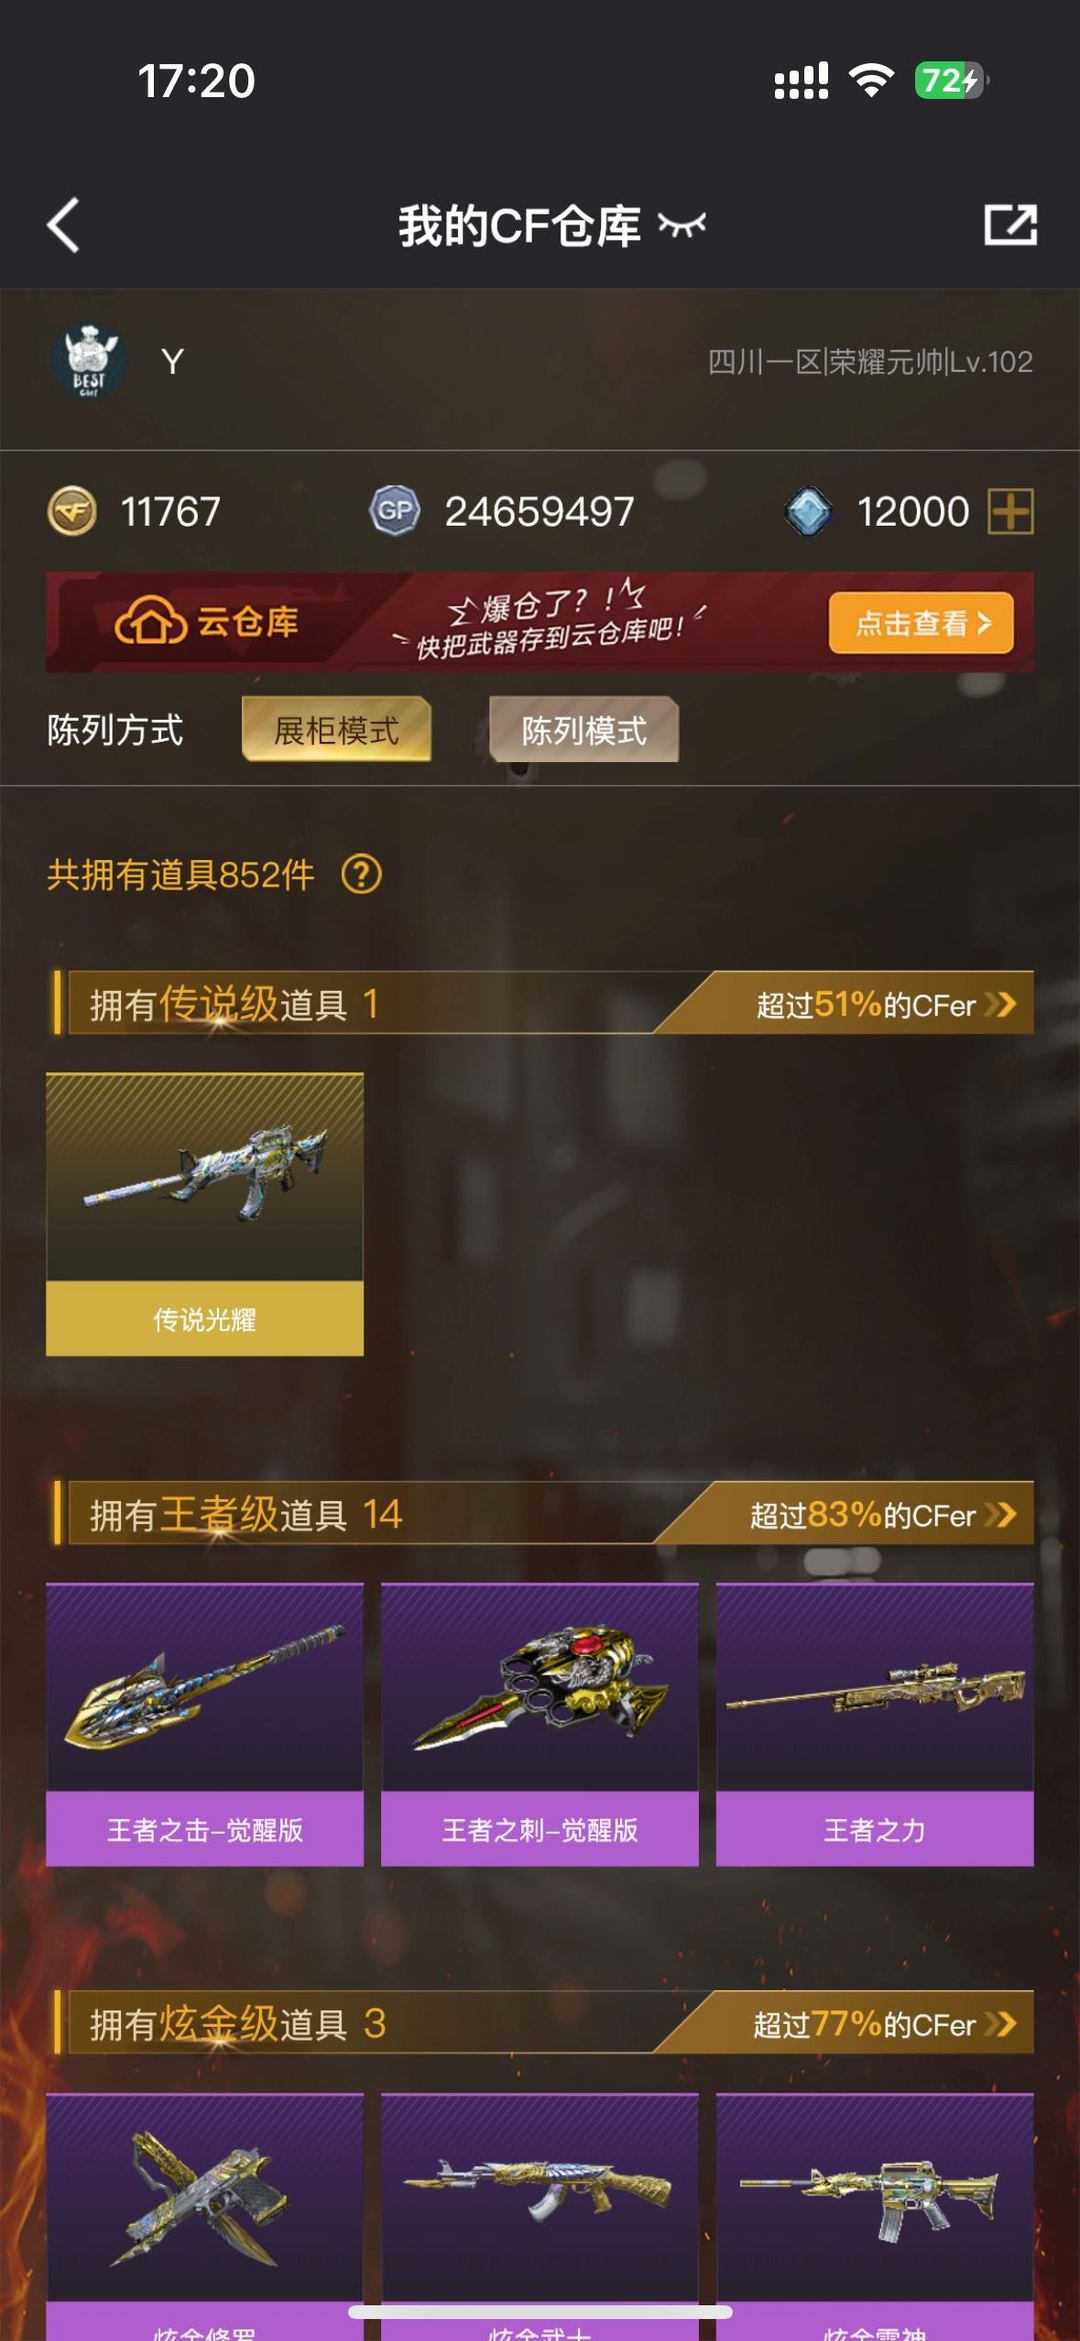
Task: Select the 王者之刺-觉醒版 item
Action: 540,1725
